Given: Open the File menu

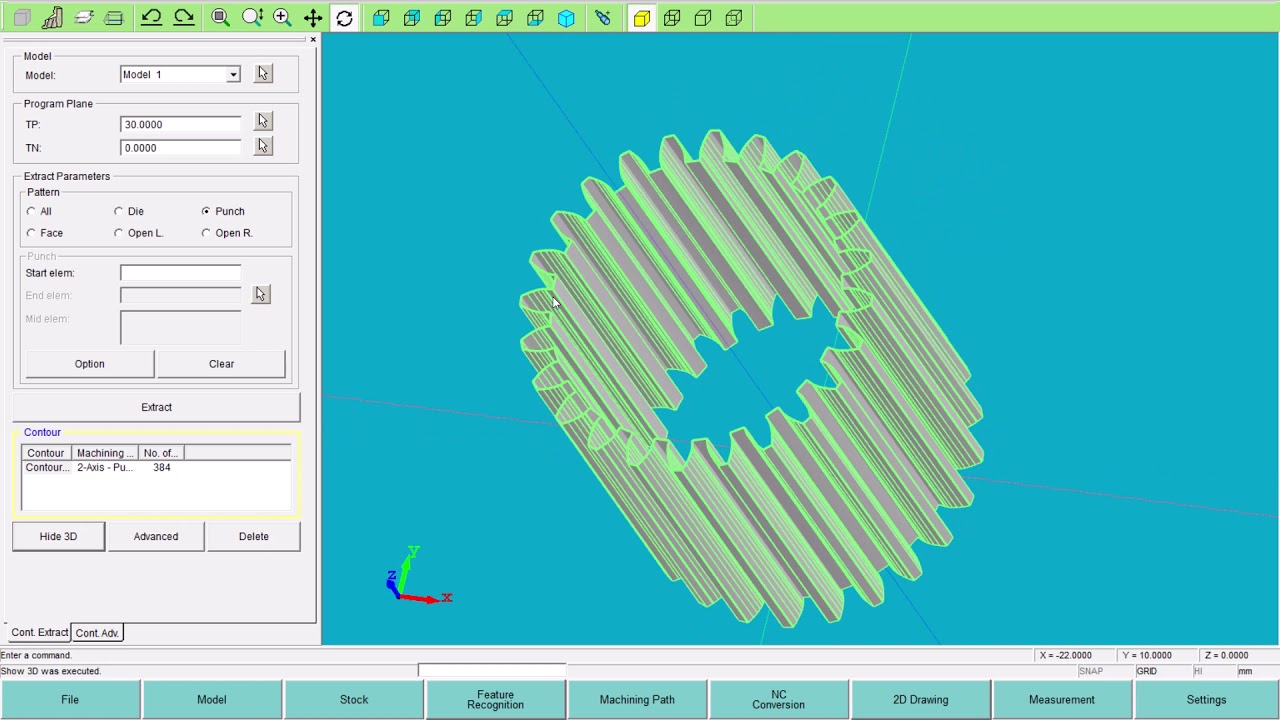Looking at the screenshot, I should tap(70, 700).
